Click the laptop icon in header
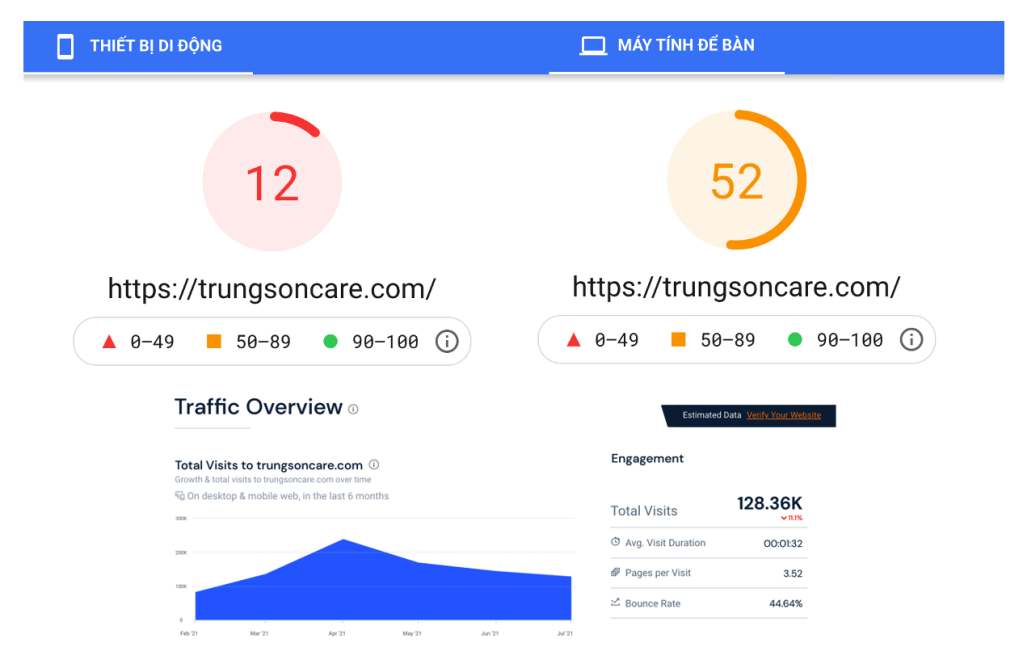 (594, 46)
